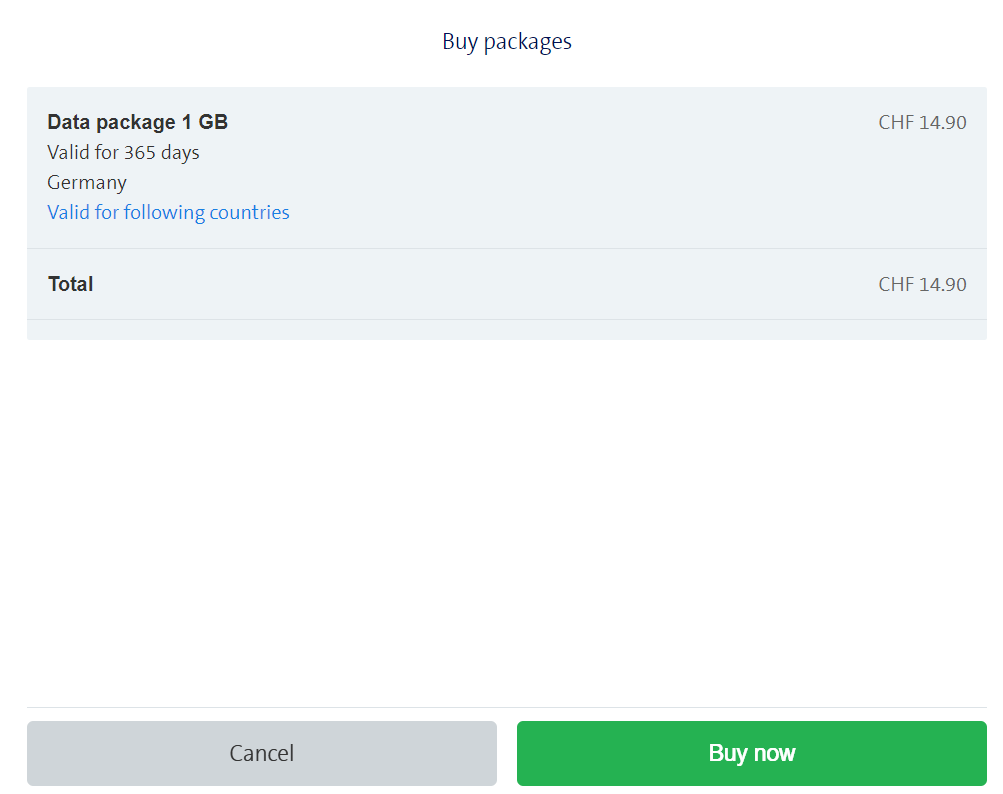Viewport: 1003px width, 794px height.
Task: Click the Valid for 365 days text
Action: 123,152
